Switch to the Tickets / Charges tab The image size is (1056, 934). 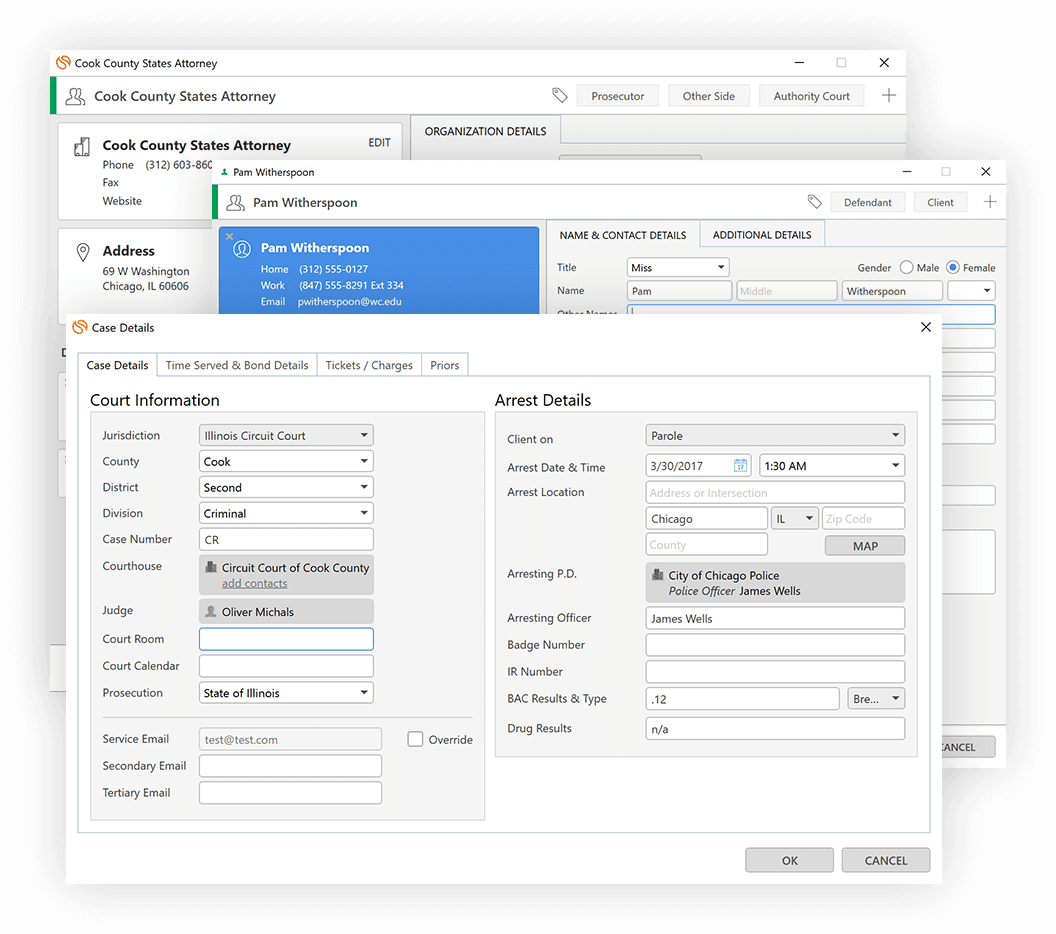(x=369, y=365)
